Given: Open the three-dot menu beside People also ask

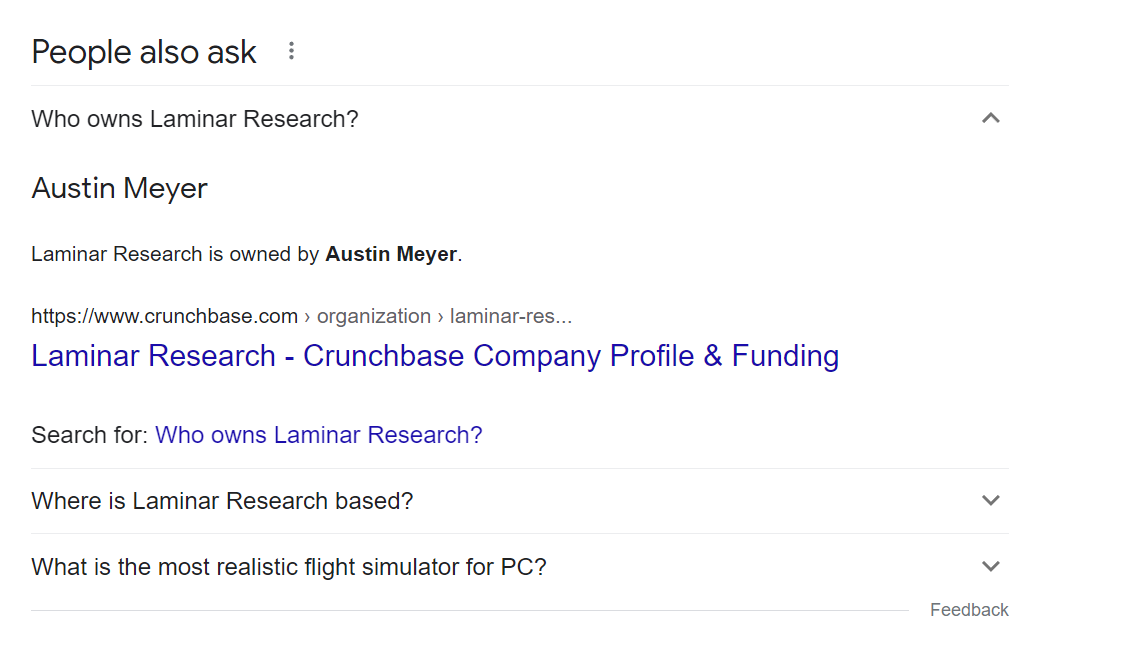Looking at the screenshot, I should [292, 51].
